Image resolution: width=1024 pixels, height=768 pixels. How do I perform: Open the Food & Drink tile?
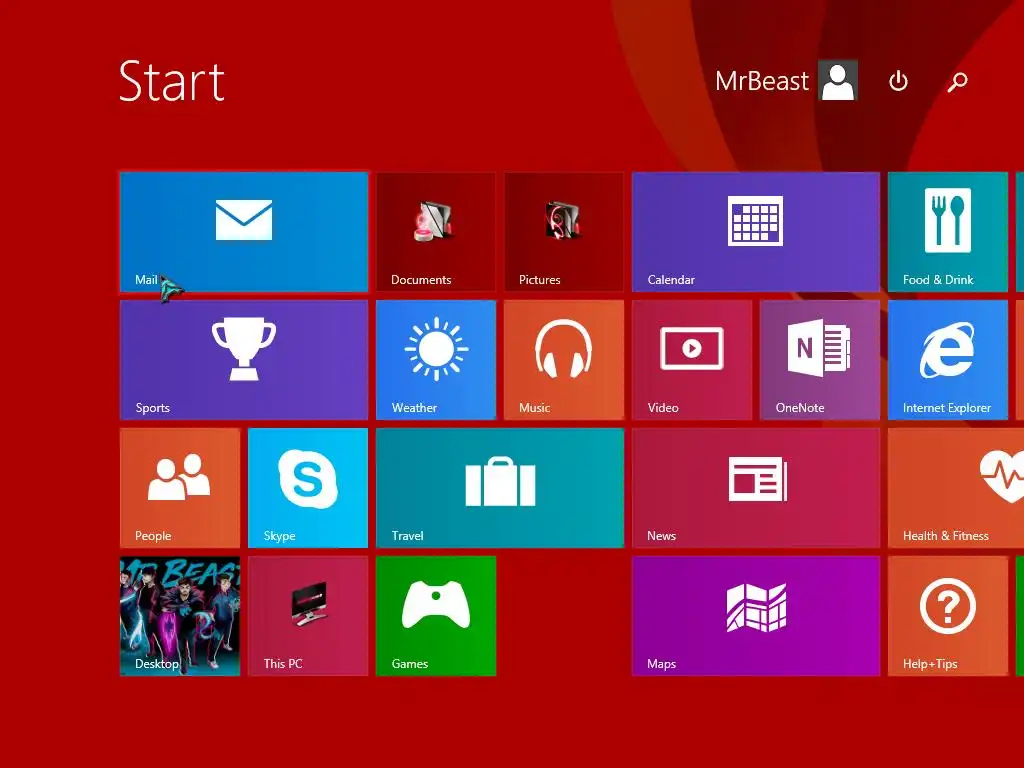pos(948,232)
